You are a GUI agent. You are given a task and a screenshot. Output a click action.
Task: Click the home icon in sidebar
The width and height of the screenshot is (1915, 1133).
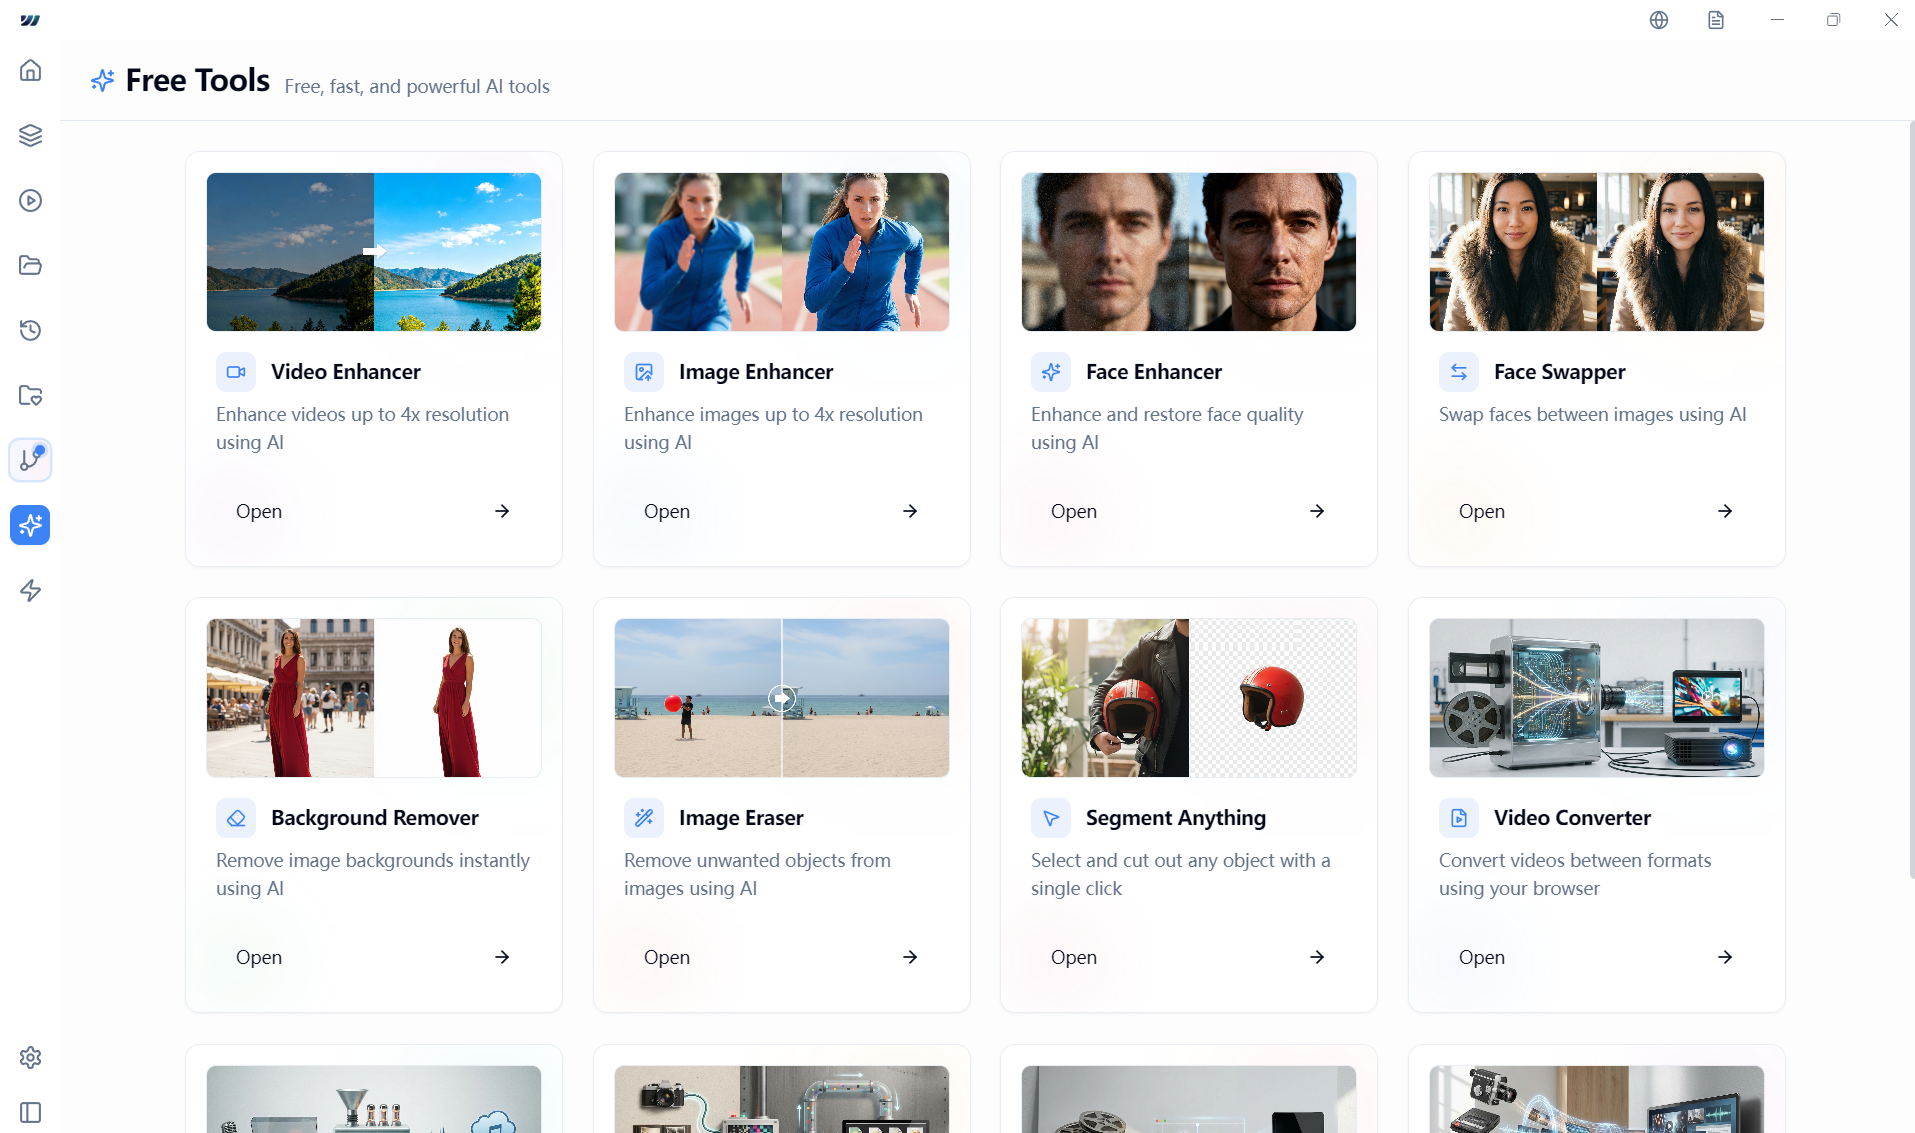tap(30, 70)
